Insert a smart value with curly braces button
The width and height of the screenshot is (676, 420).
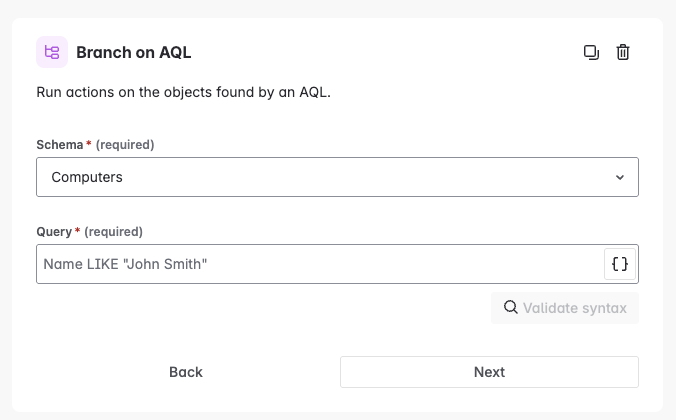(x=620, y=264)
